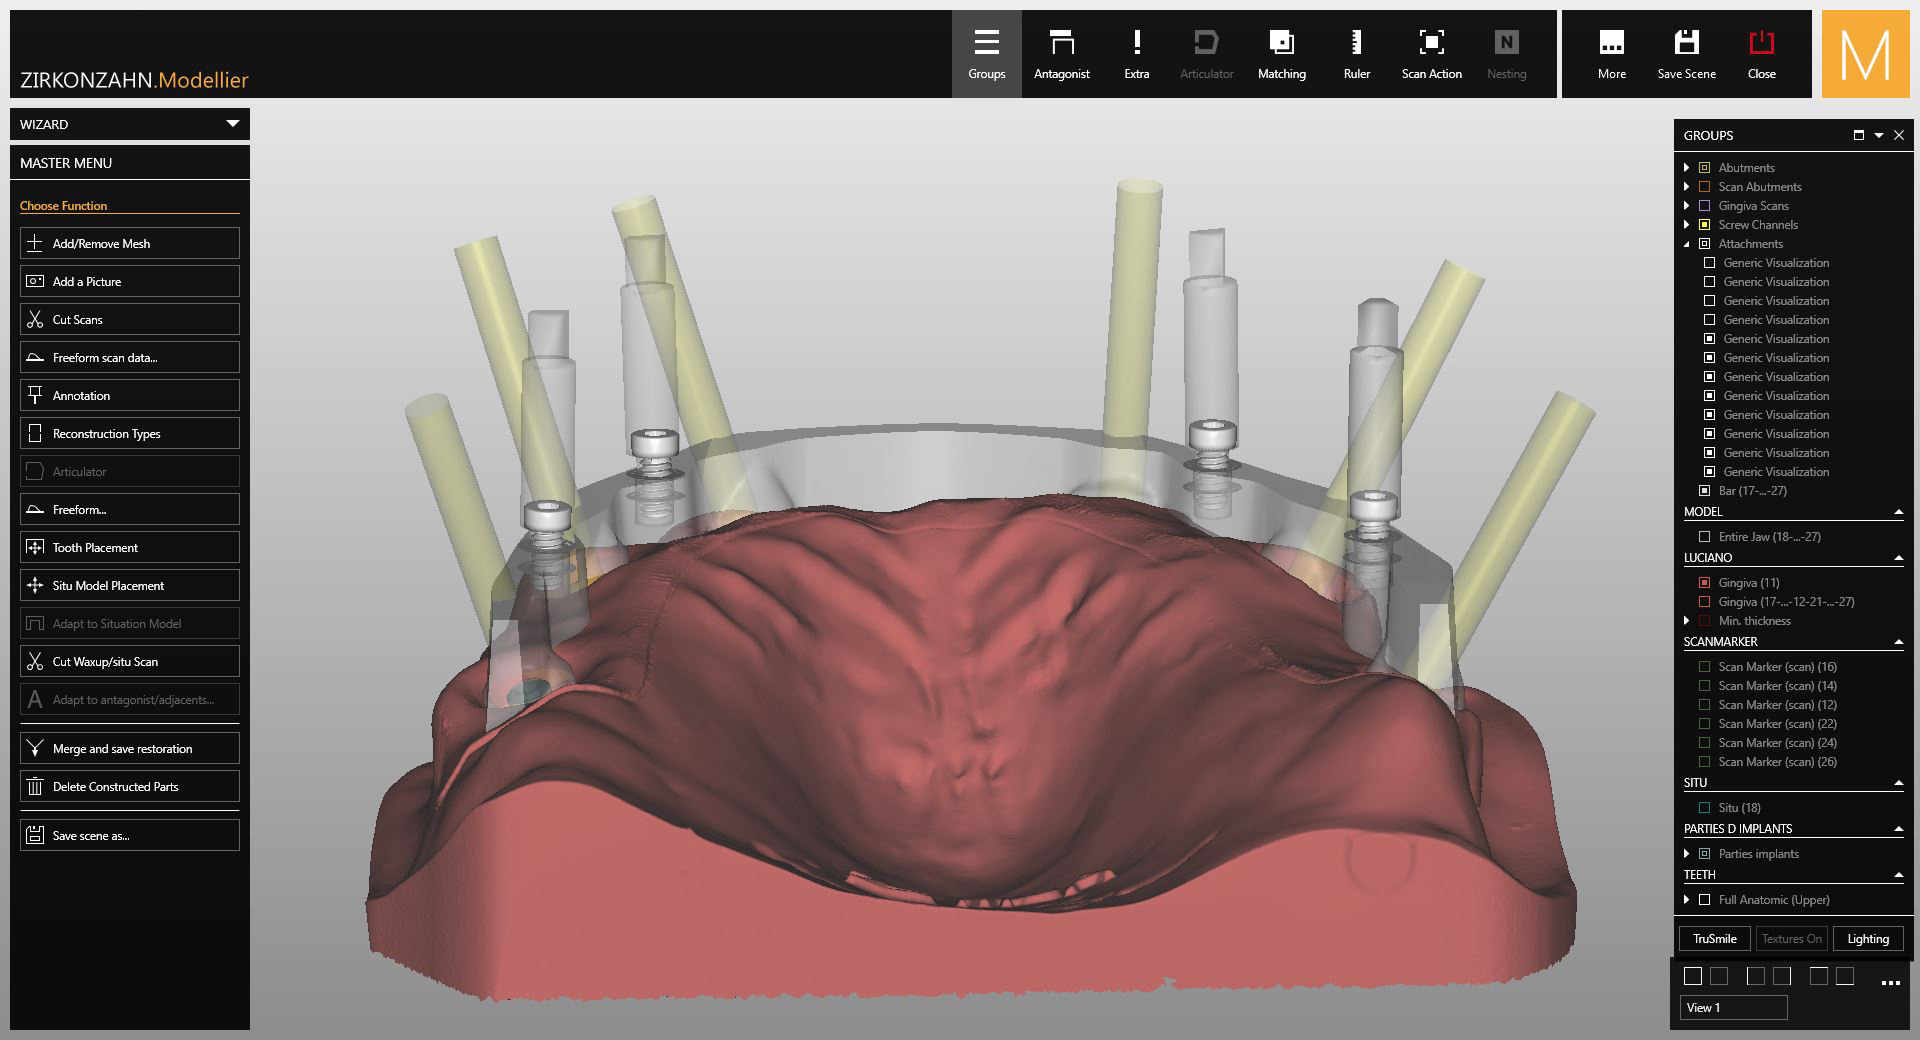Select the Ruler tool

coord(1356,54)
